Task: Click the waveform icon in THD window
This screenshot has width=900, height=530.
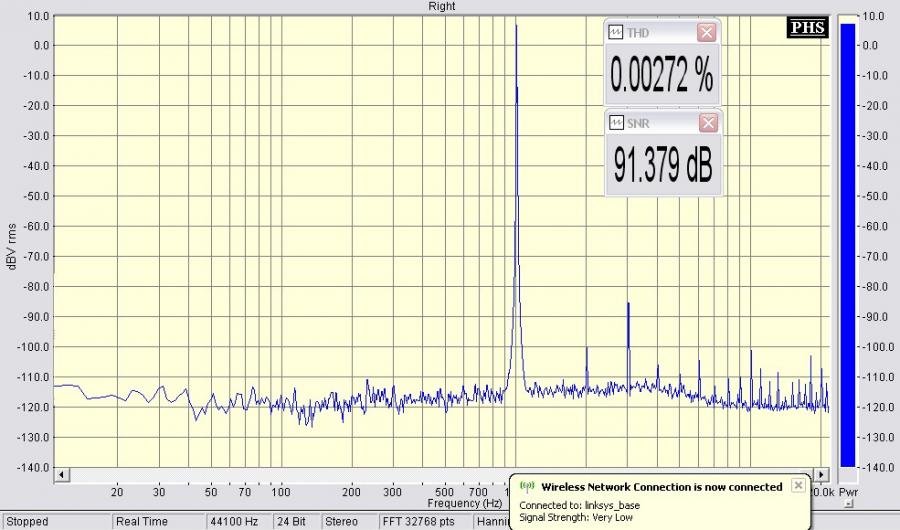Action: pyautogui.click(x=615, y=33)
